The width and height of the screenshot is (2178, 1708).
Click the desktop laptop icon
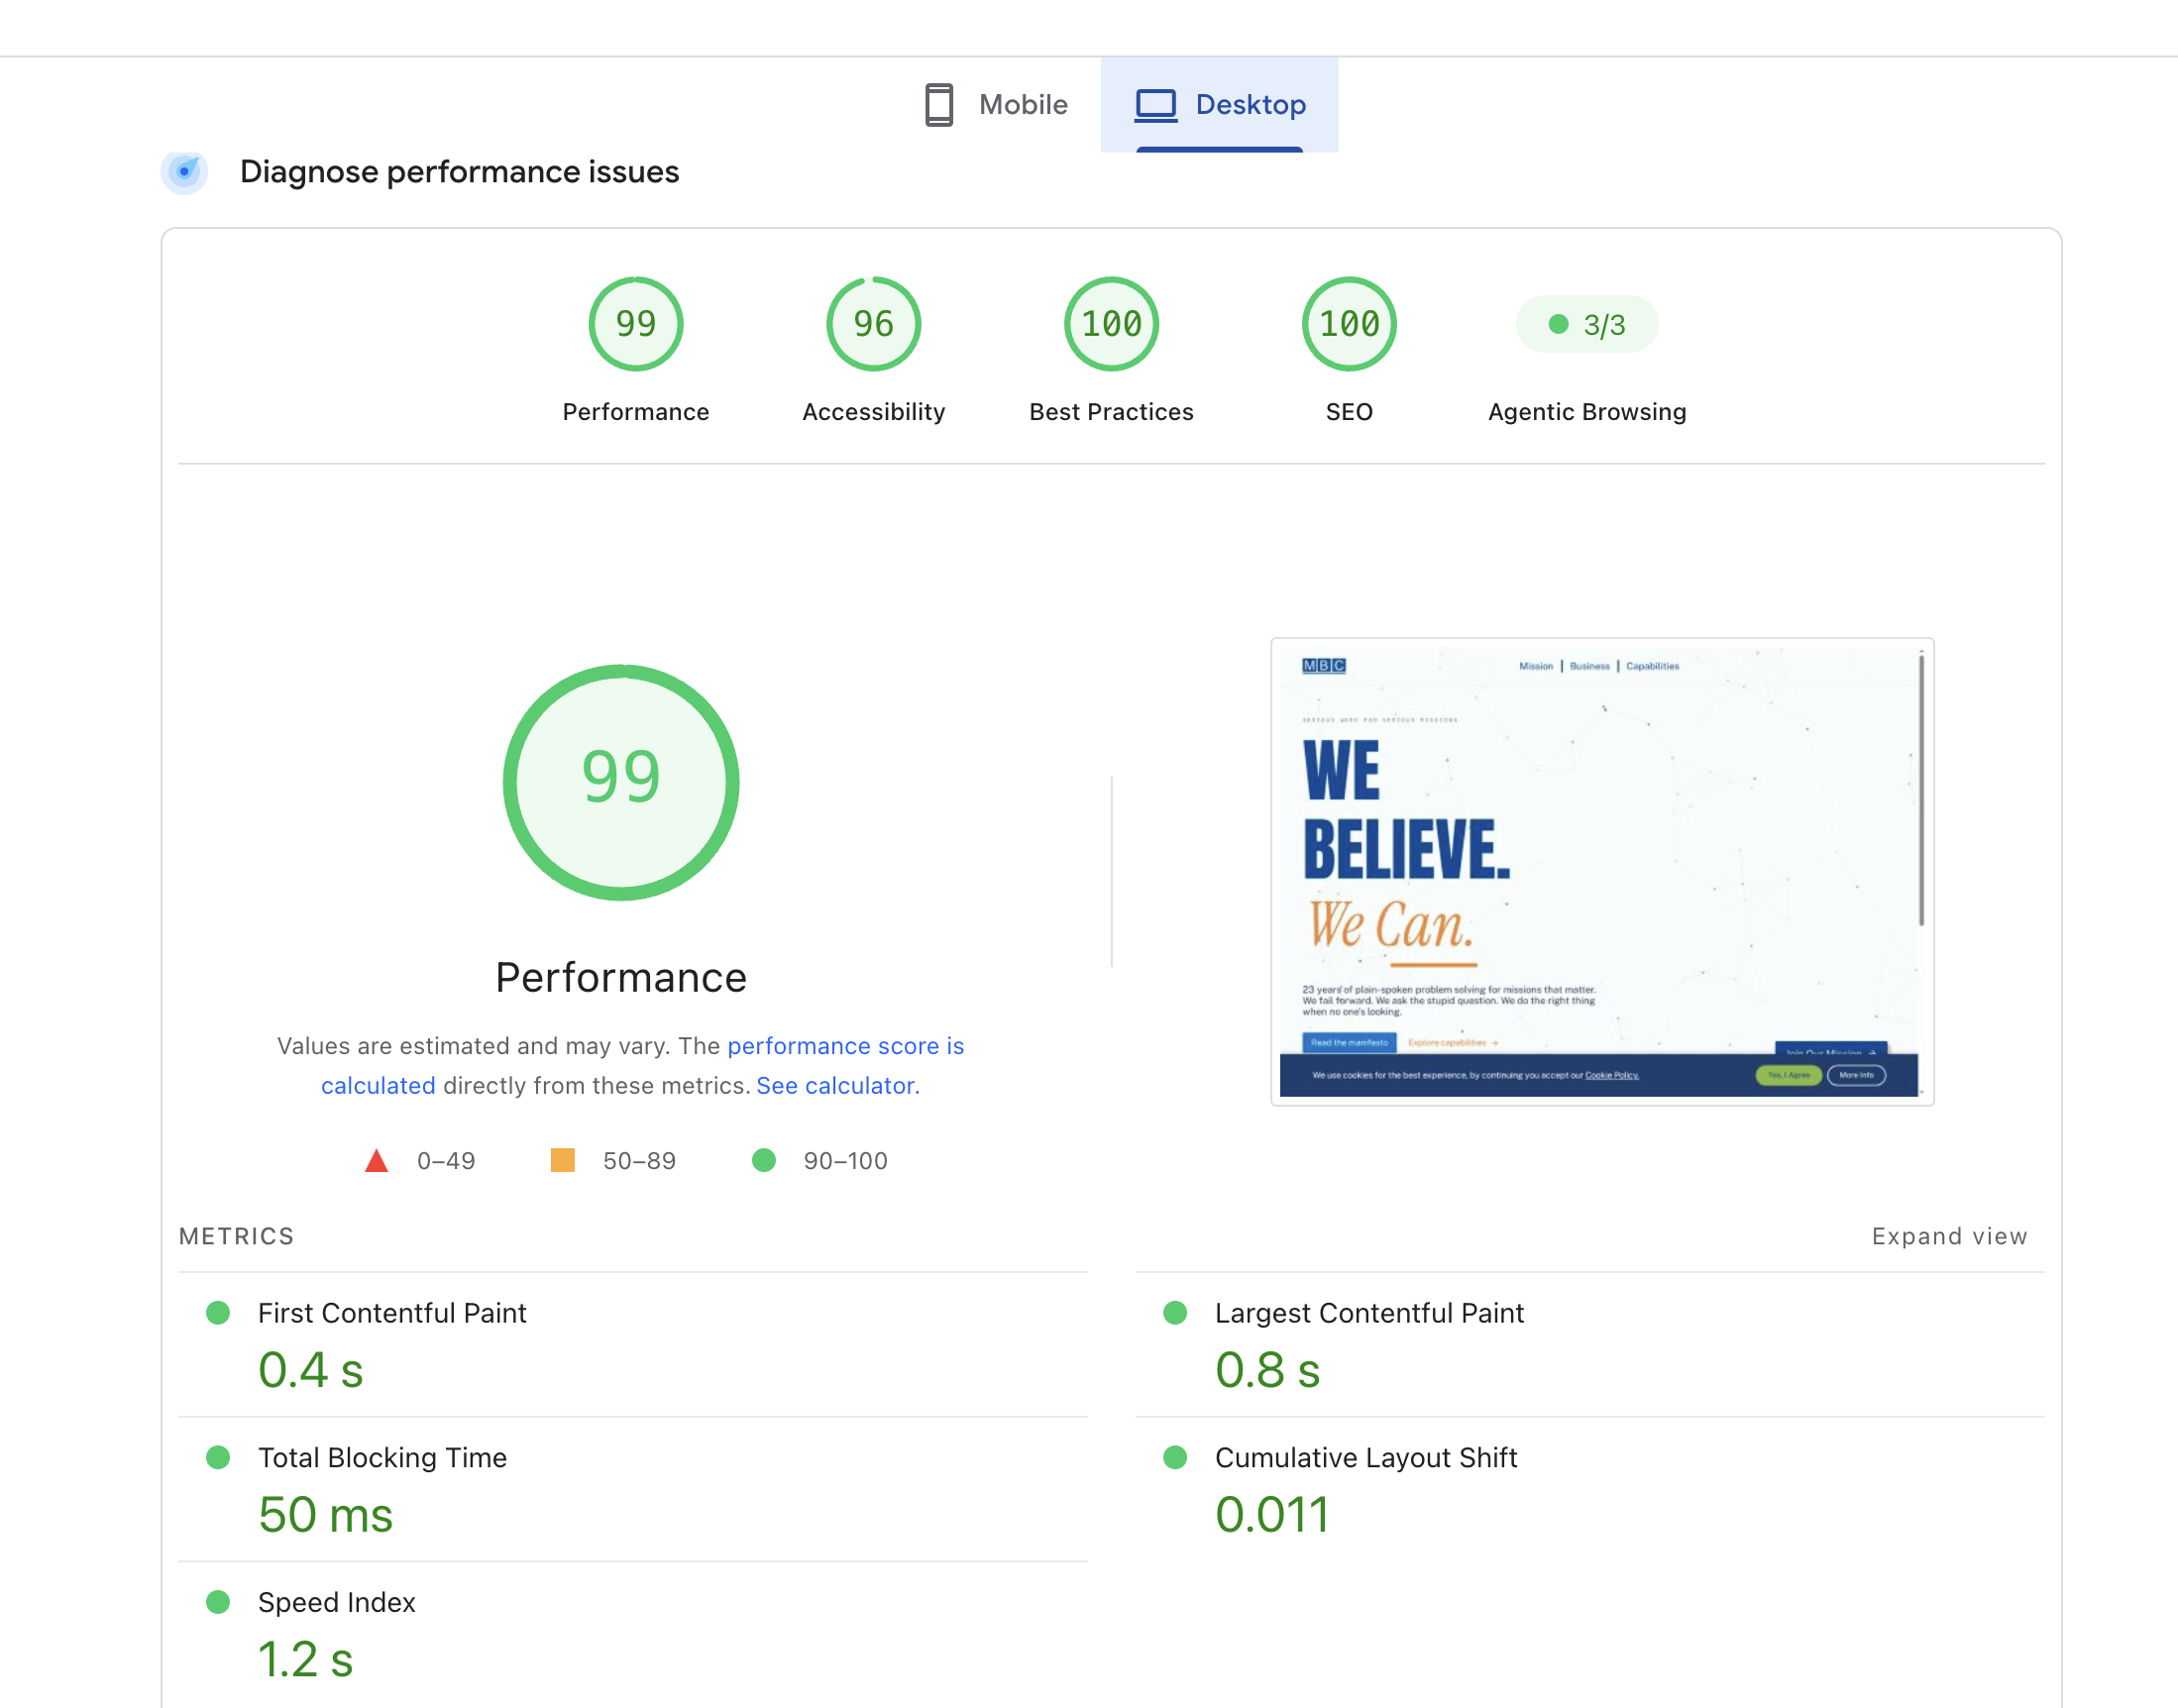[x=1155, y=105]
